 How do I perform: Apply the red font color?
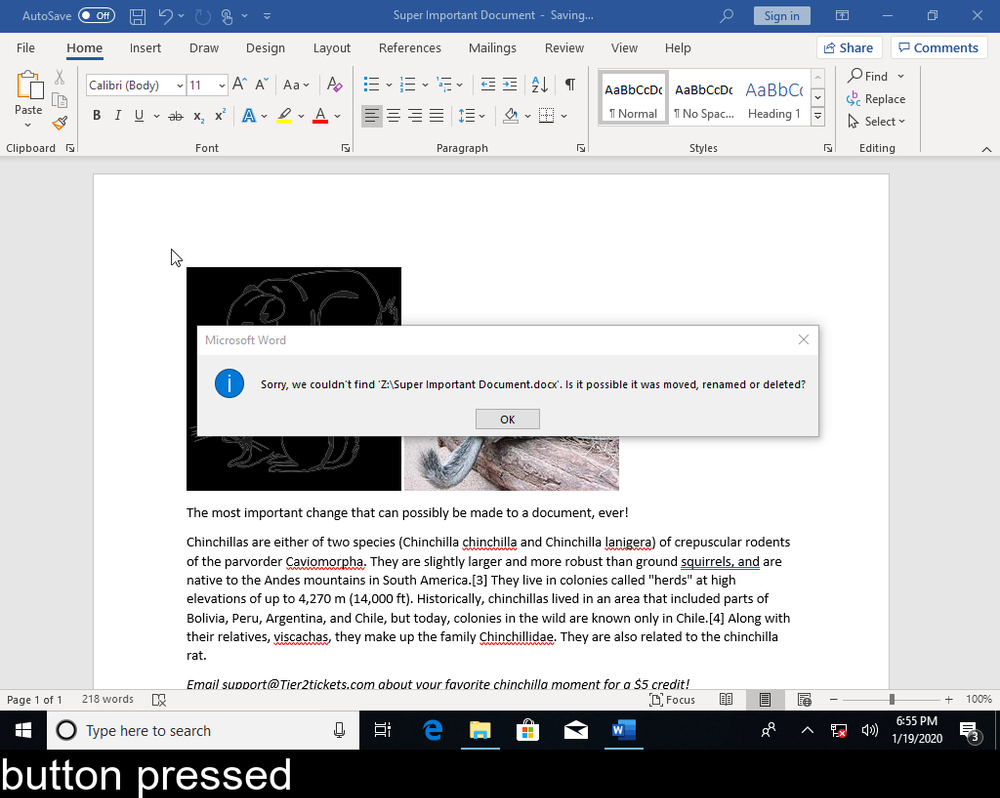321,115
